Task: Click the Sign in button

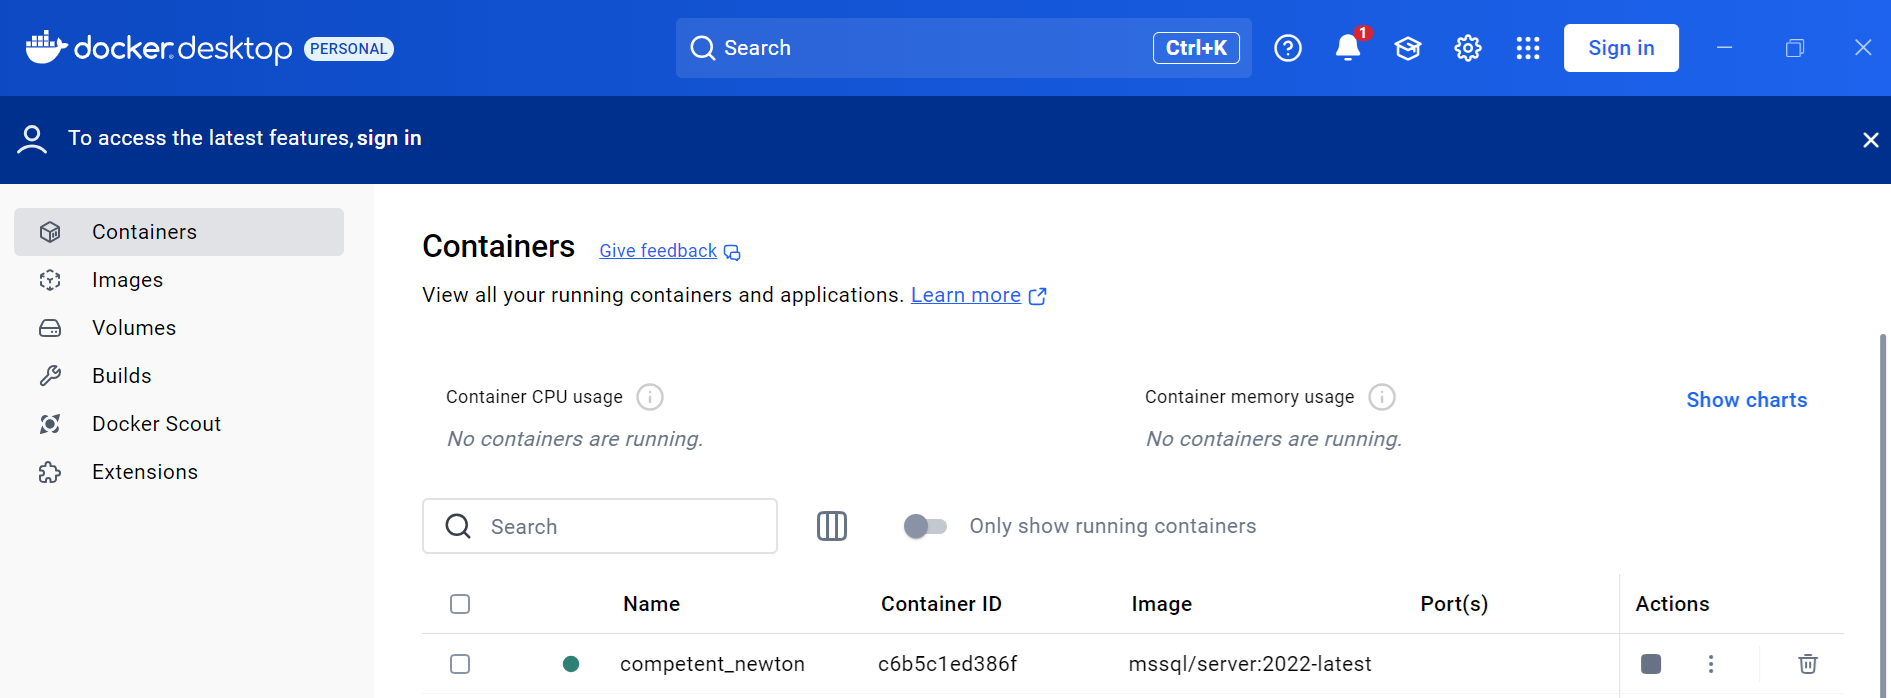Action: pos(1621,48)
